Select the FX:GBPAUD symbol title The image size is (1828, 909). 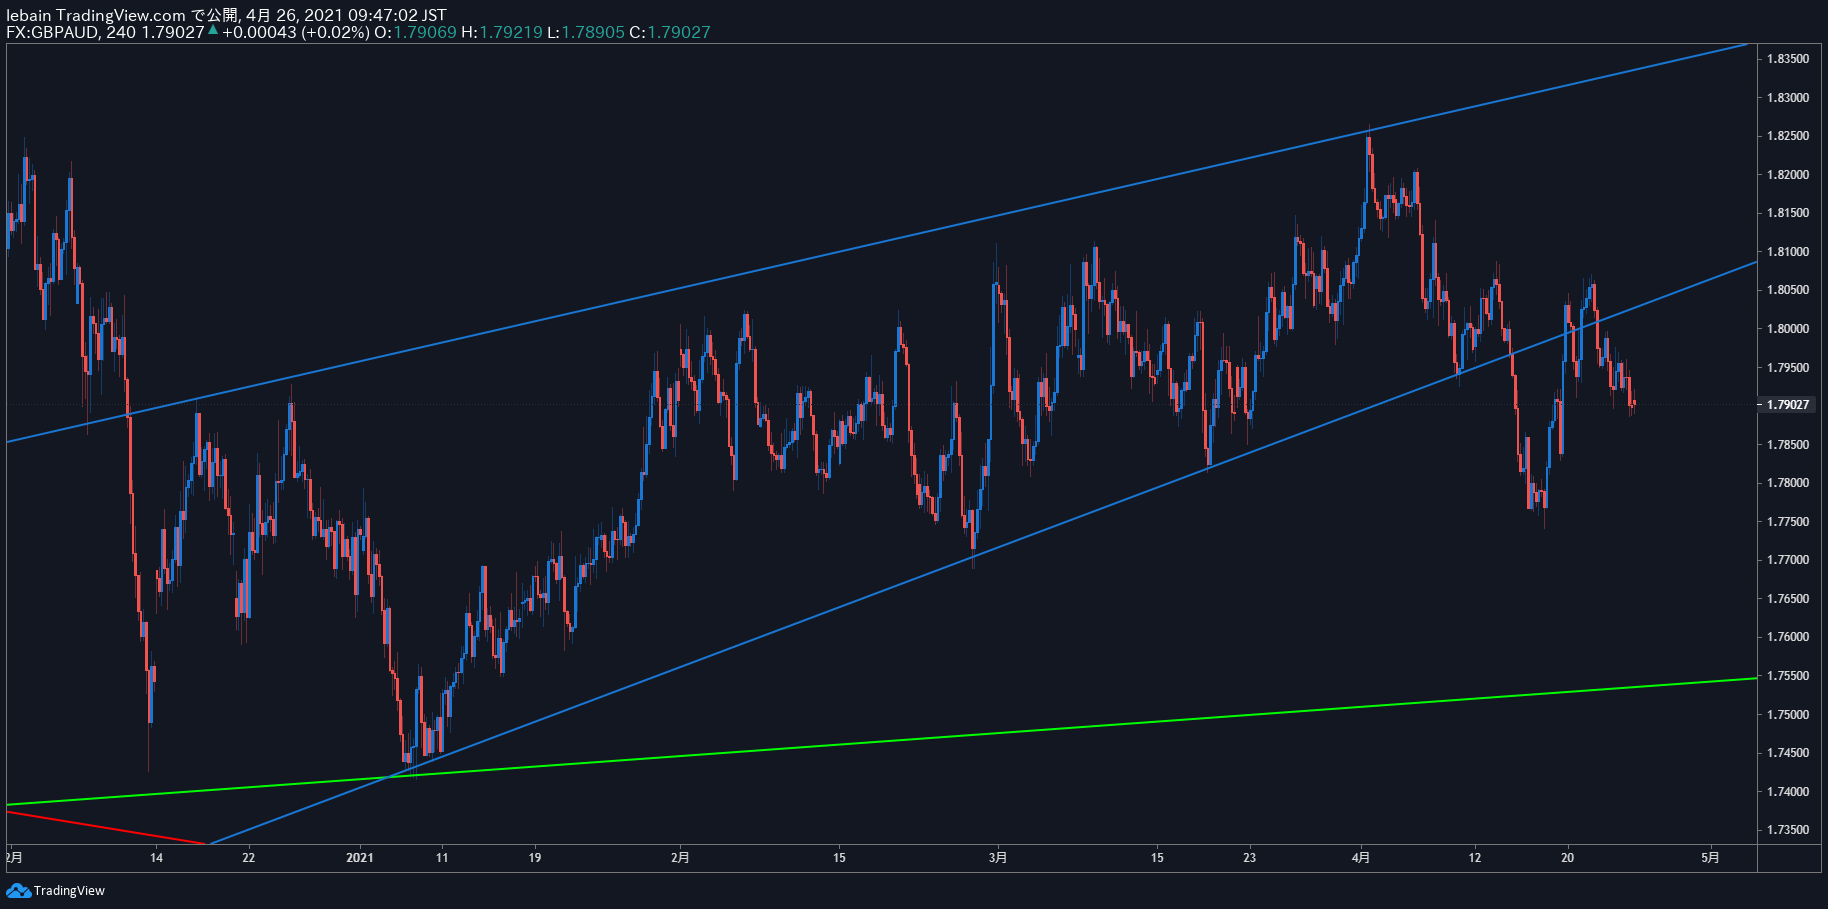tap(52, 32)
